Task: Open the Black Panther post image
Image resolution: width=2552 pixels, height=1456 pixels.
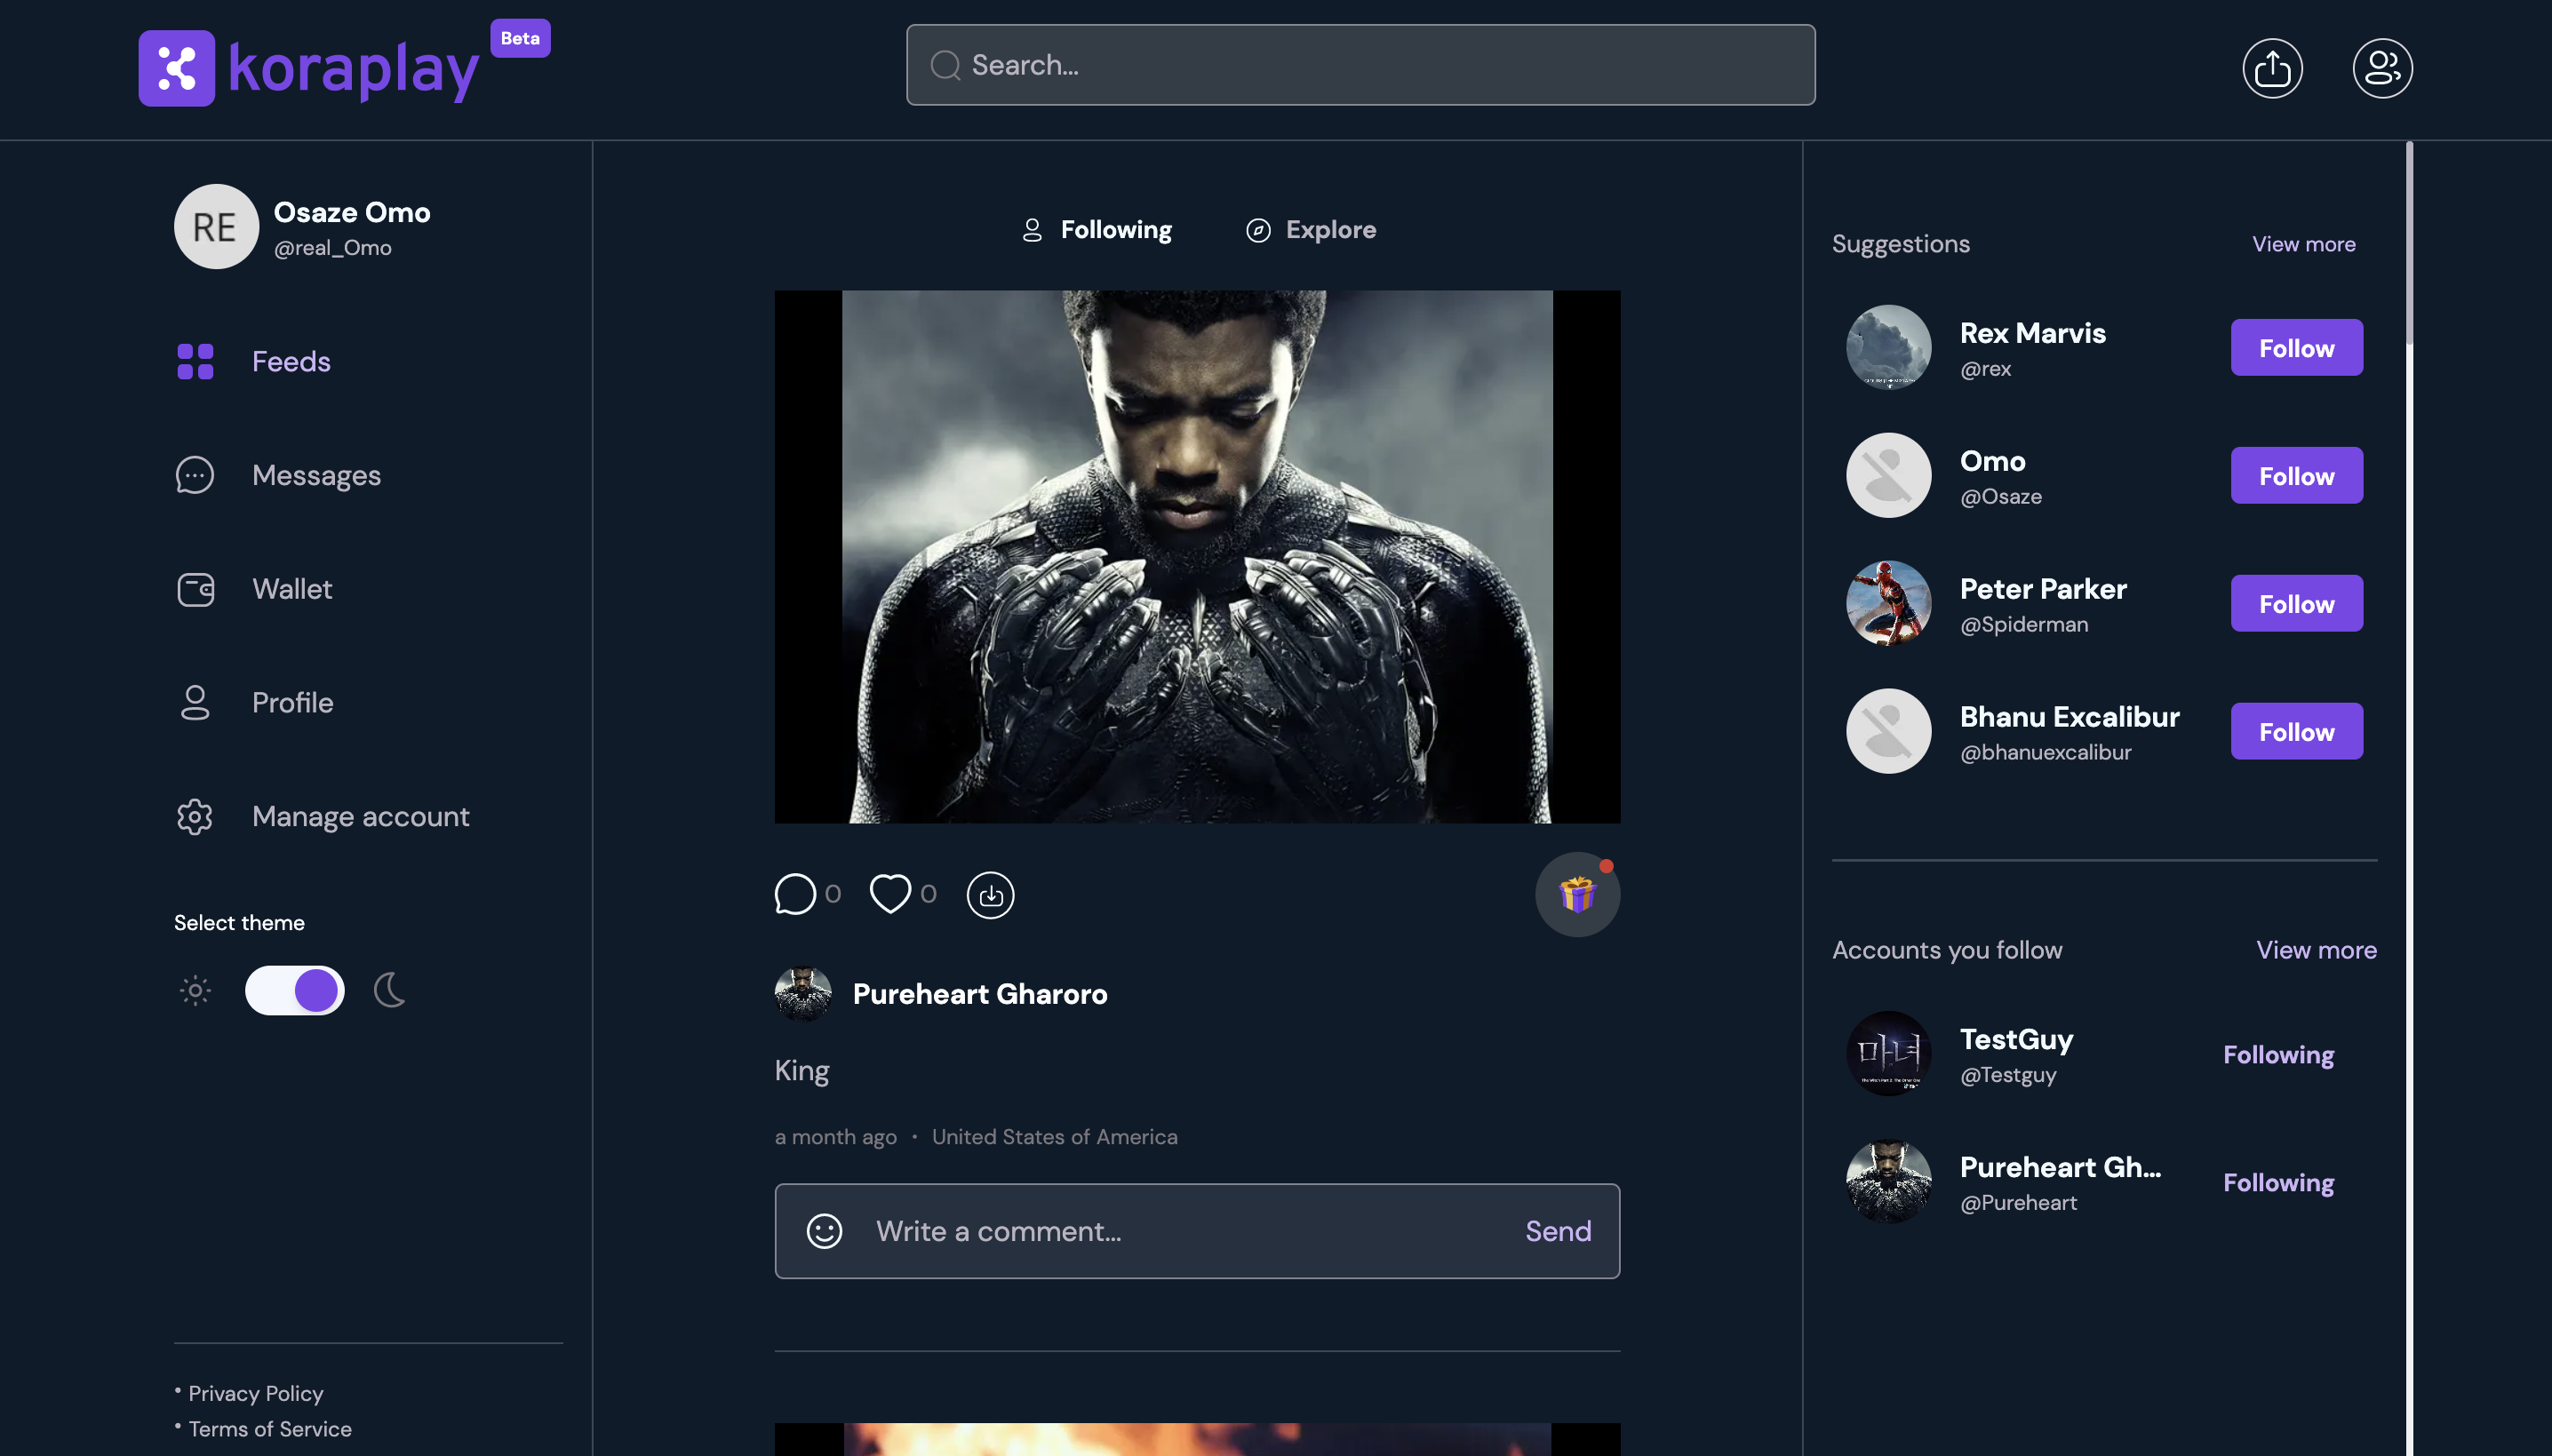Action: click(x=1197, y=557)
